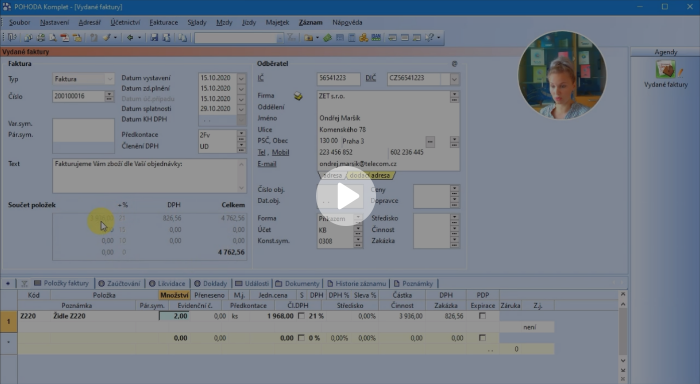Click the filter funnel icon after search box

pyautogui.click(x=291, y=38)
